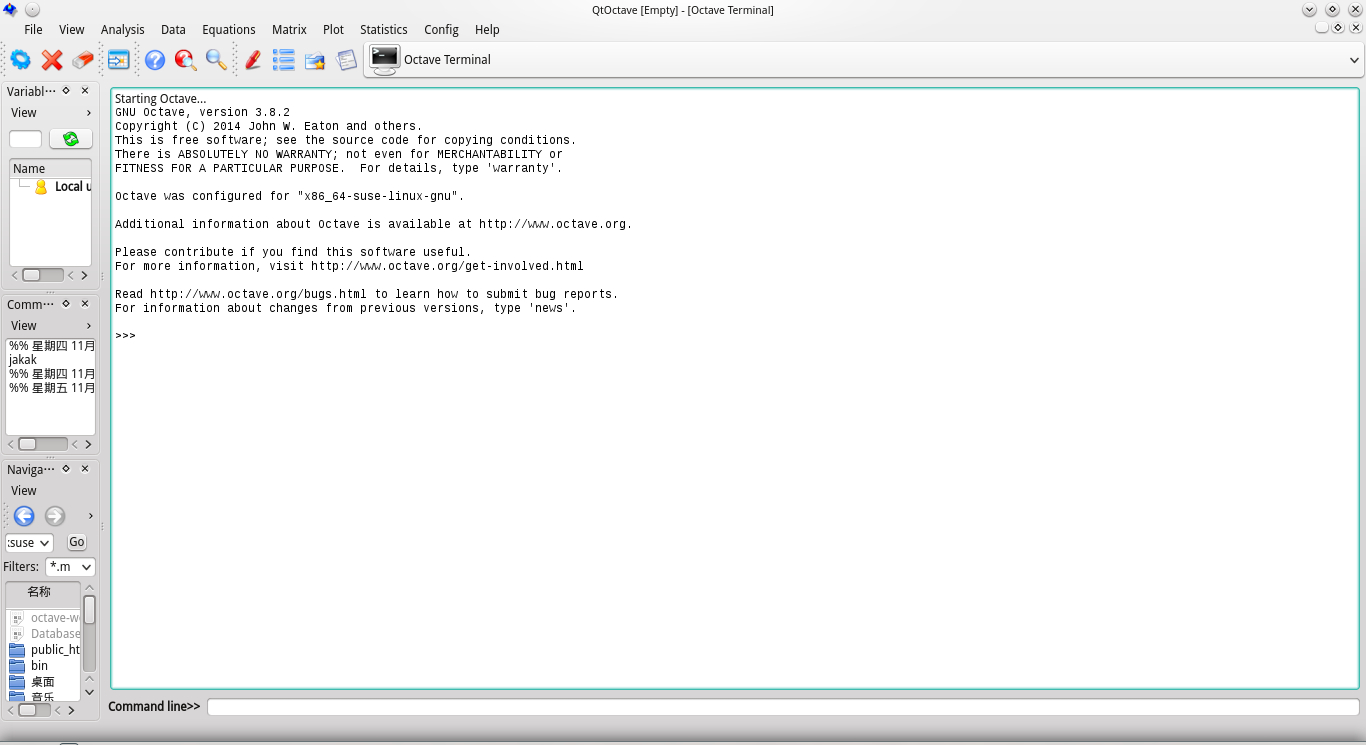Close the Variables panel
Viewport: 1366px width, 745px height.
point(85,91)
